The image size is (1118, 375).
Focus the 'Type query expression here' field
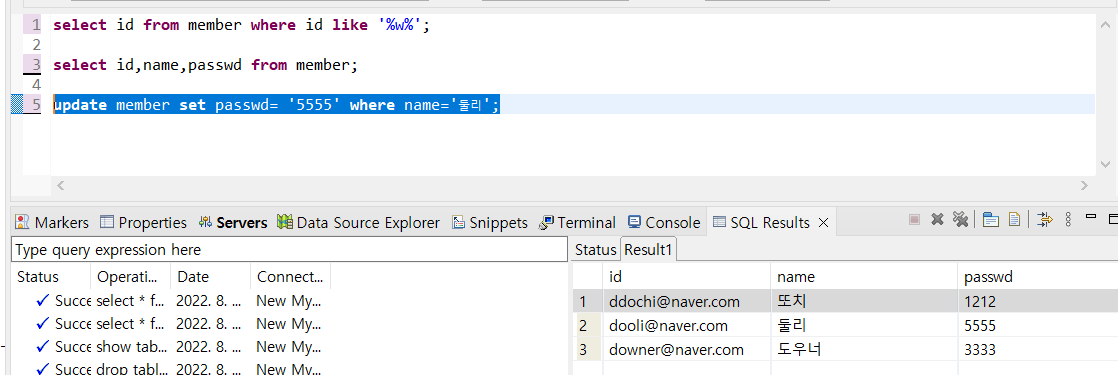click(x=289, y=250)
